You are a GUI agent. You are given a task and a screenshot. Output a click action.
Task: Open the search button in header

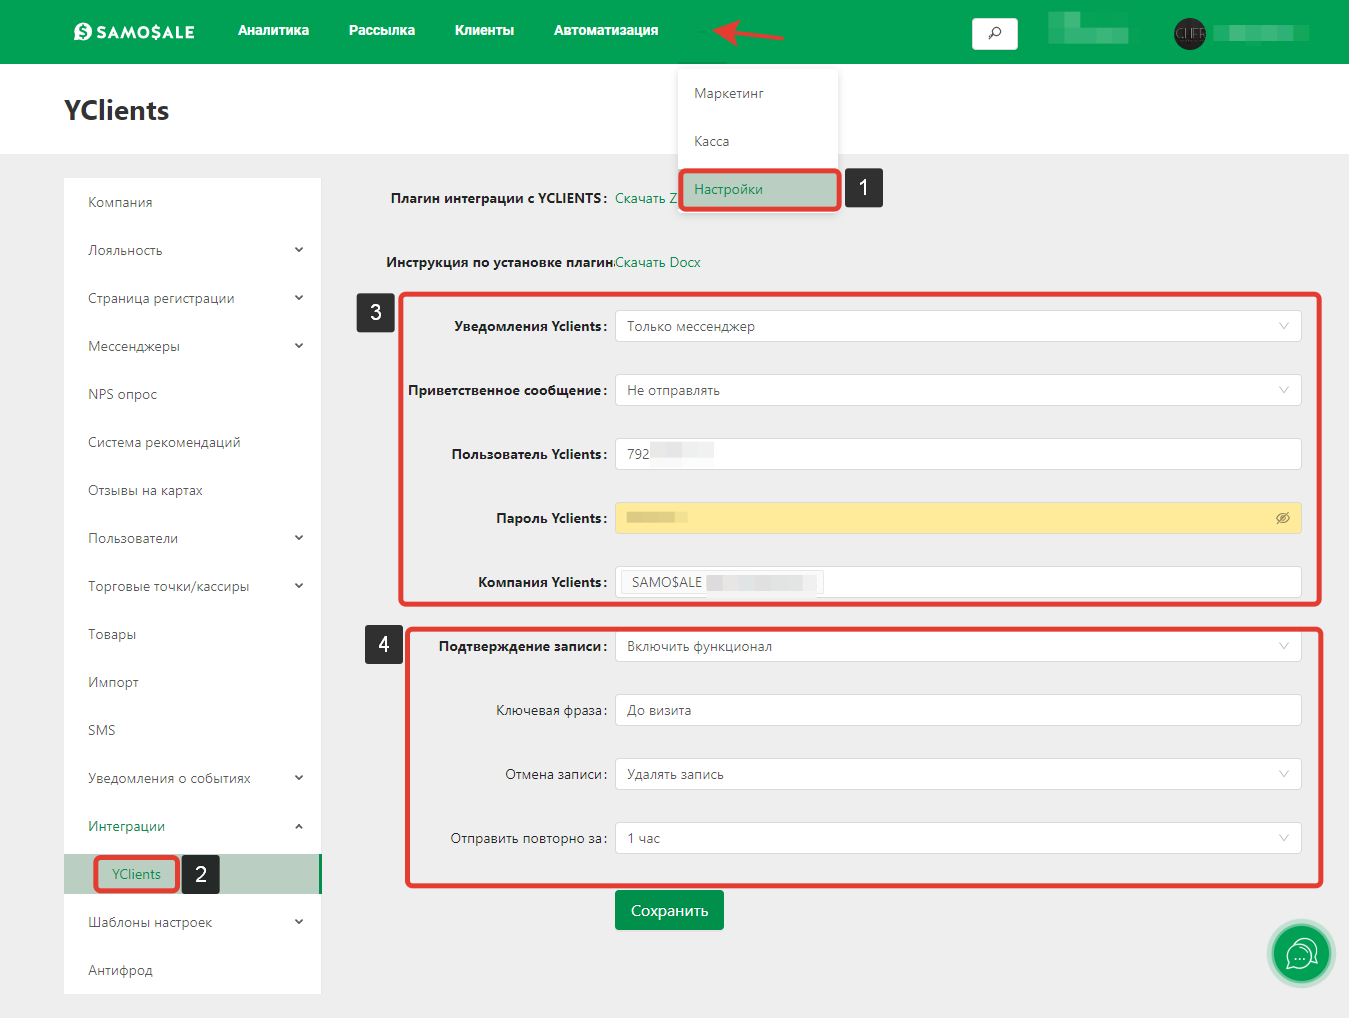tap(995, 34)
